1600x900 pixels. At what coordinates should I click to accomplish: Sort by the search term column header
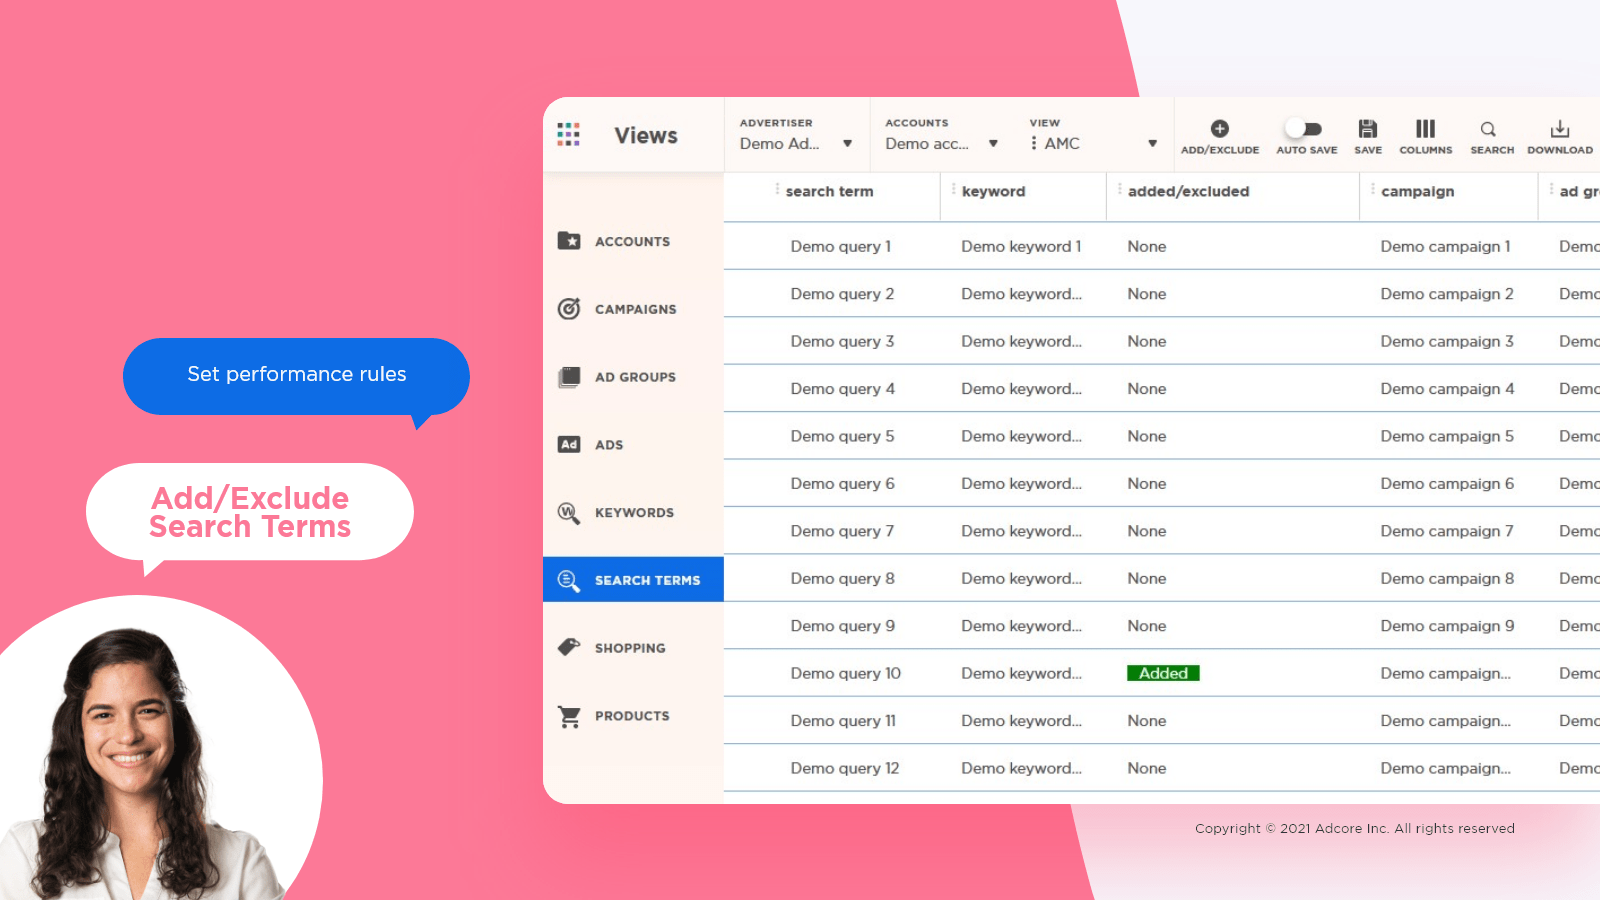[829, 192]
